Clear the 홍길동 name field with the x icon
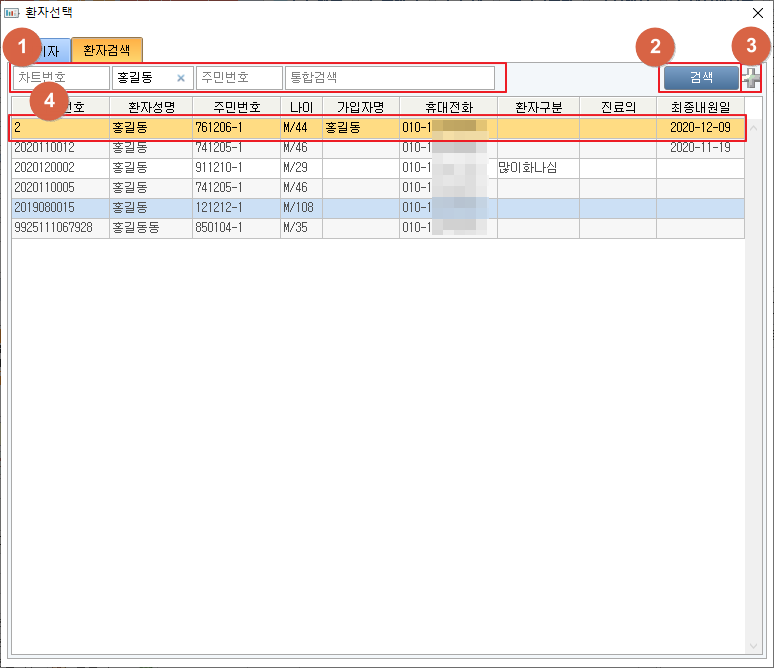The width and height of the screenshot is (774, 668). coord(181,78)
